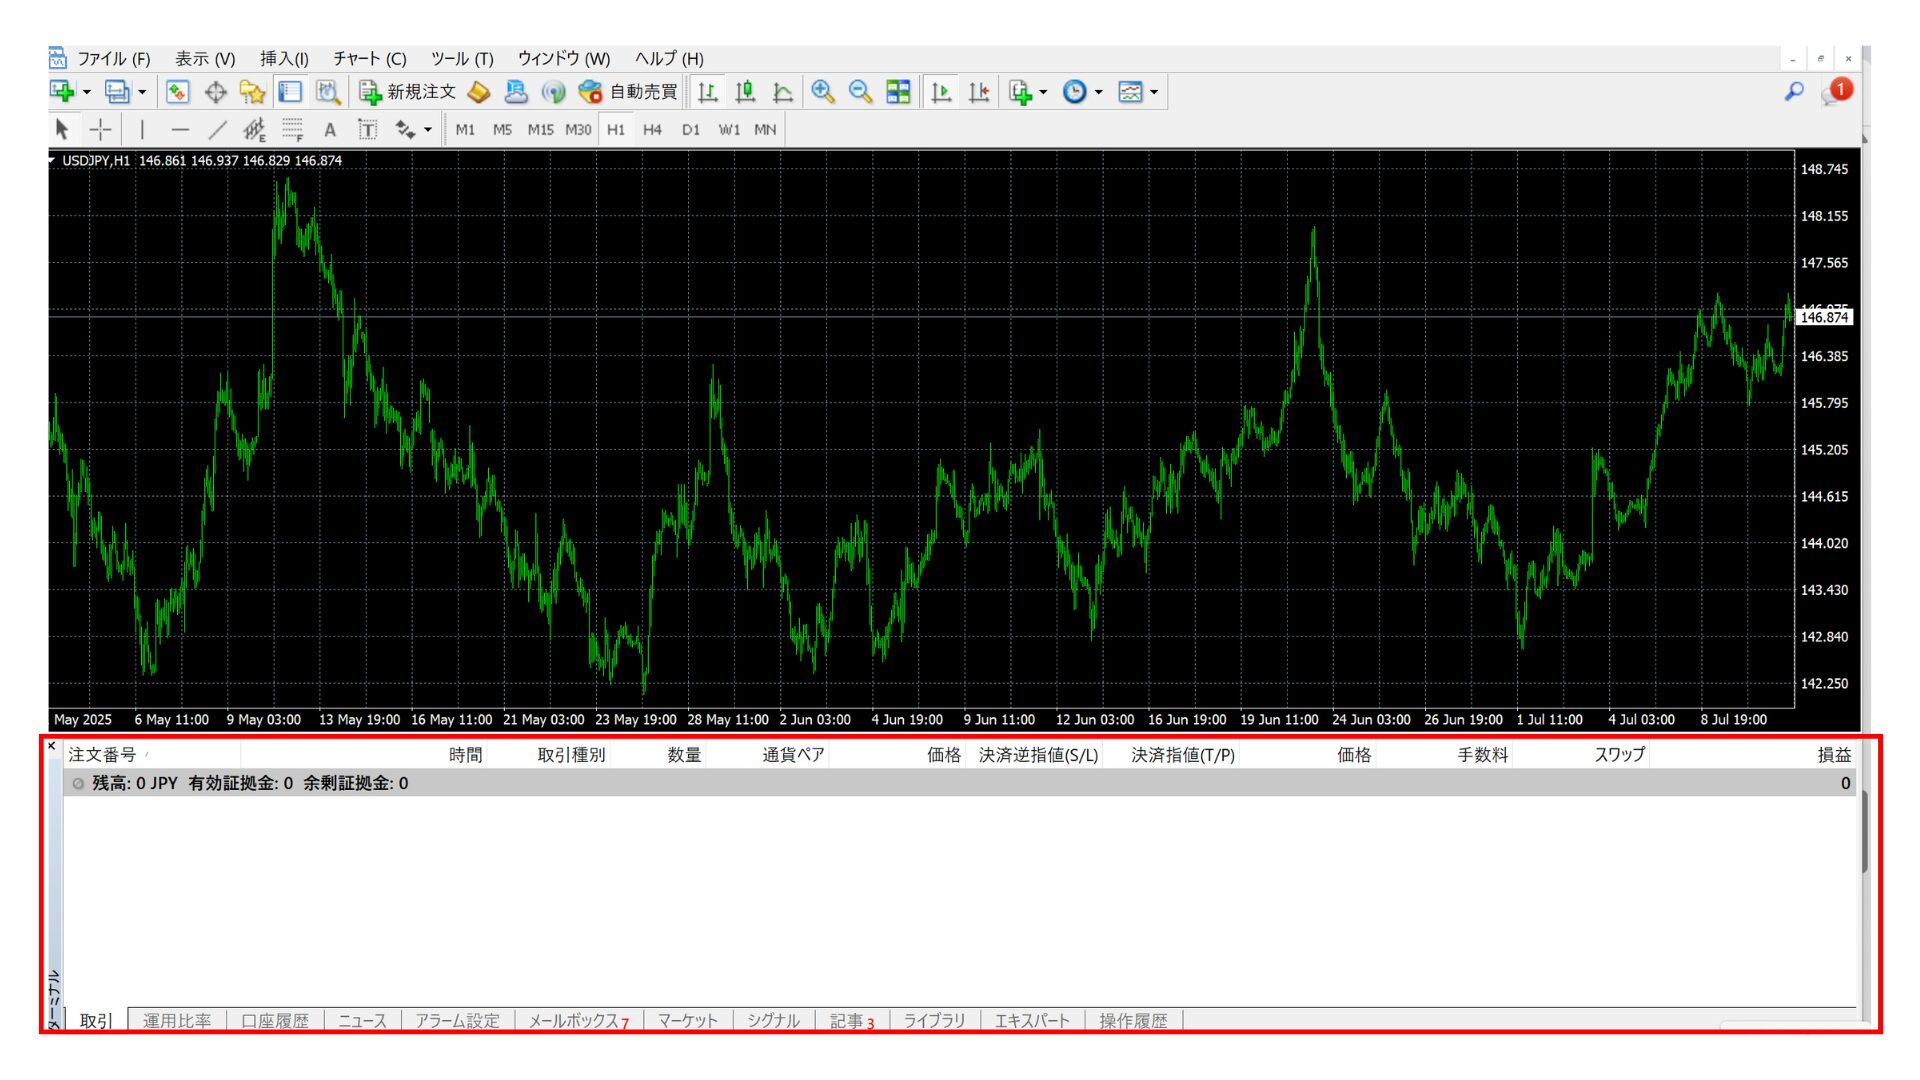Select the H4 timeframe button
The image size is (1920, 1080).
[652, 129]
